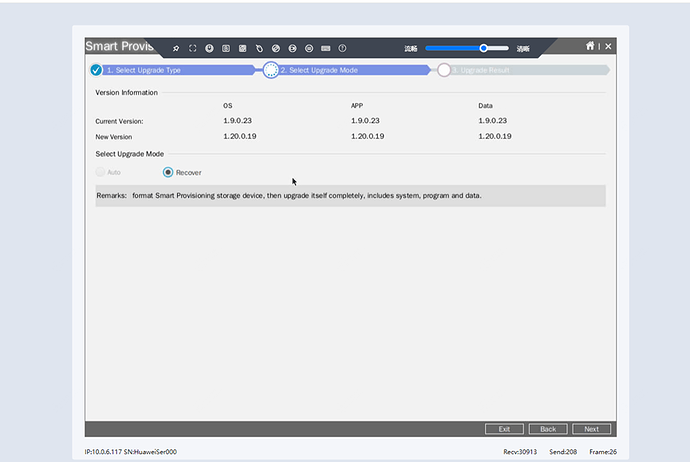Click the record-style circle icon beside keyboard

coord(309,48)
